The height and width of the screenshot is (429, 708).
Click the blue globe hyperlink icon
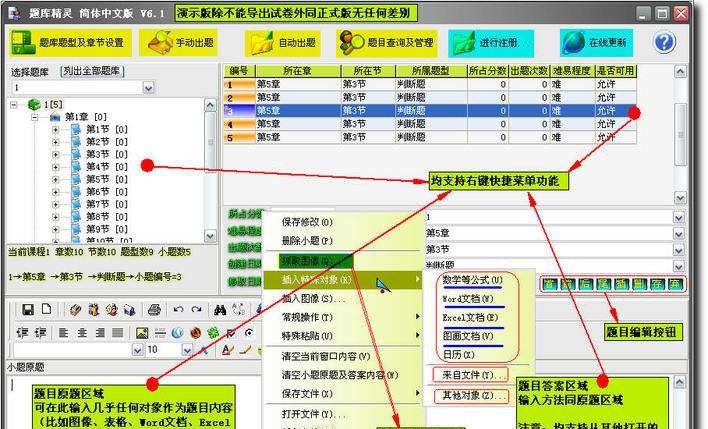(177, 333)
